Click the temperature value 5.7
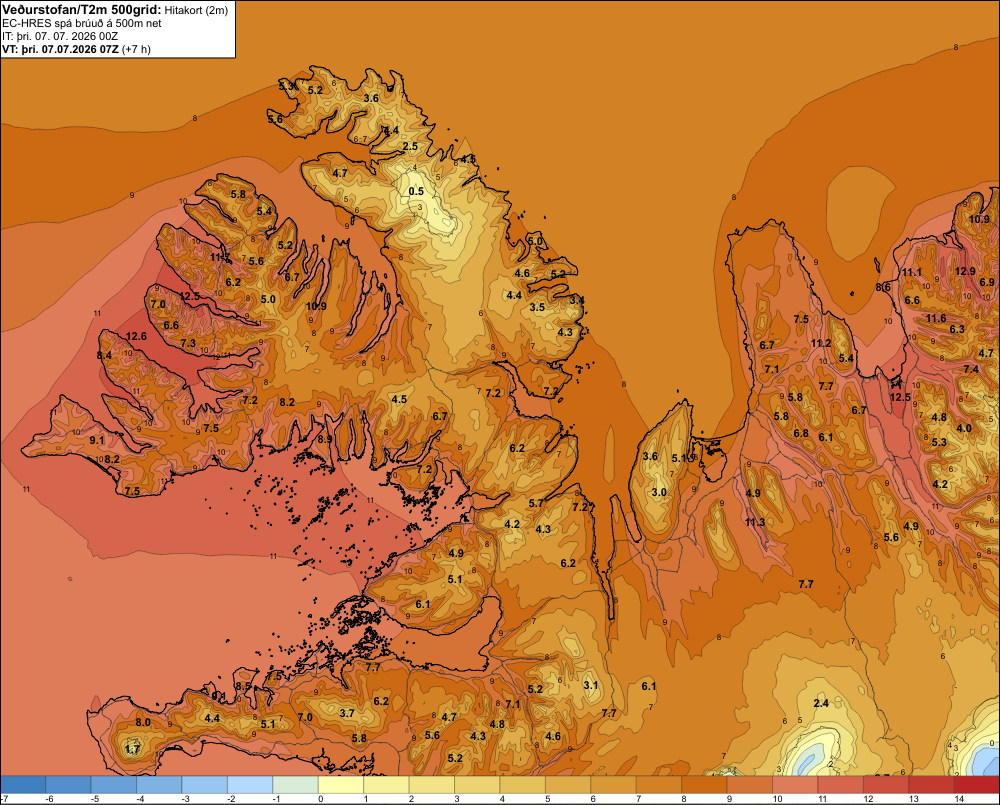Viewport: 1000px width, 805px height. [x=536, y=503]
